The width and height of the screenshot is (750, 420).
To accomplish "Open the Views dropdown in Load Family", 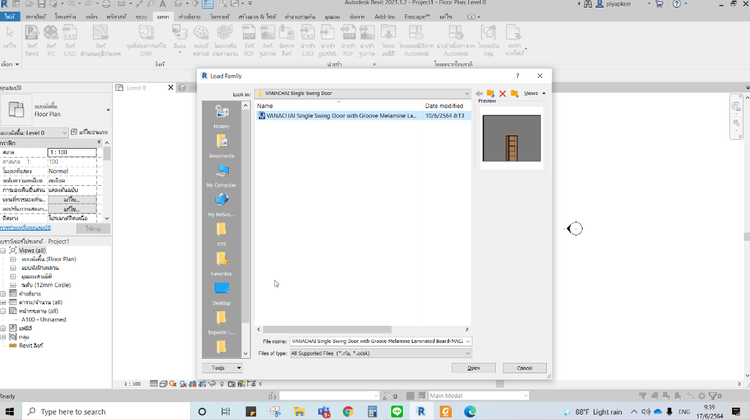I will pyautogui.click(x=534, y=93).
